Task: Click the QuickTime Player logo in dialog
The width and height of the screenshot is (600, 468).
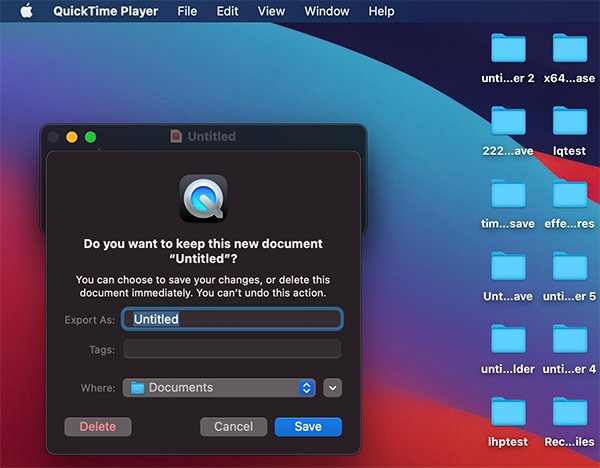Action: pos(204,198)
